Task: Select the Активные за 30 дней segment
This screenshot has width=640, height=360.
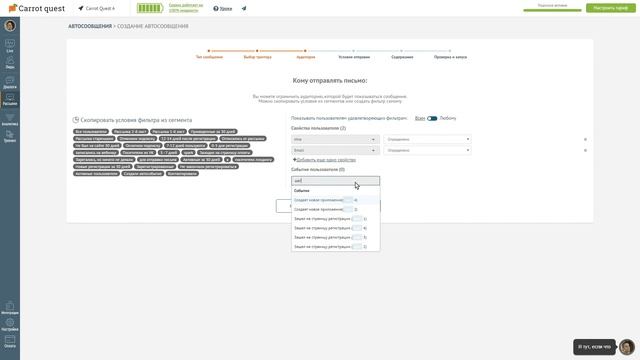Action: pos(201,160)
